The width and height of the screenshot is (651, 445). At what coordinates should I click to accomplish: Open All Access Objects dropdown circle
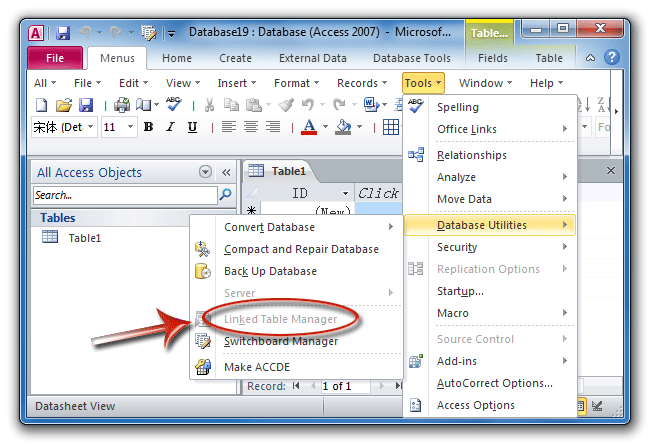(205, 172)
